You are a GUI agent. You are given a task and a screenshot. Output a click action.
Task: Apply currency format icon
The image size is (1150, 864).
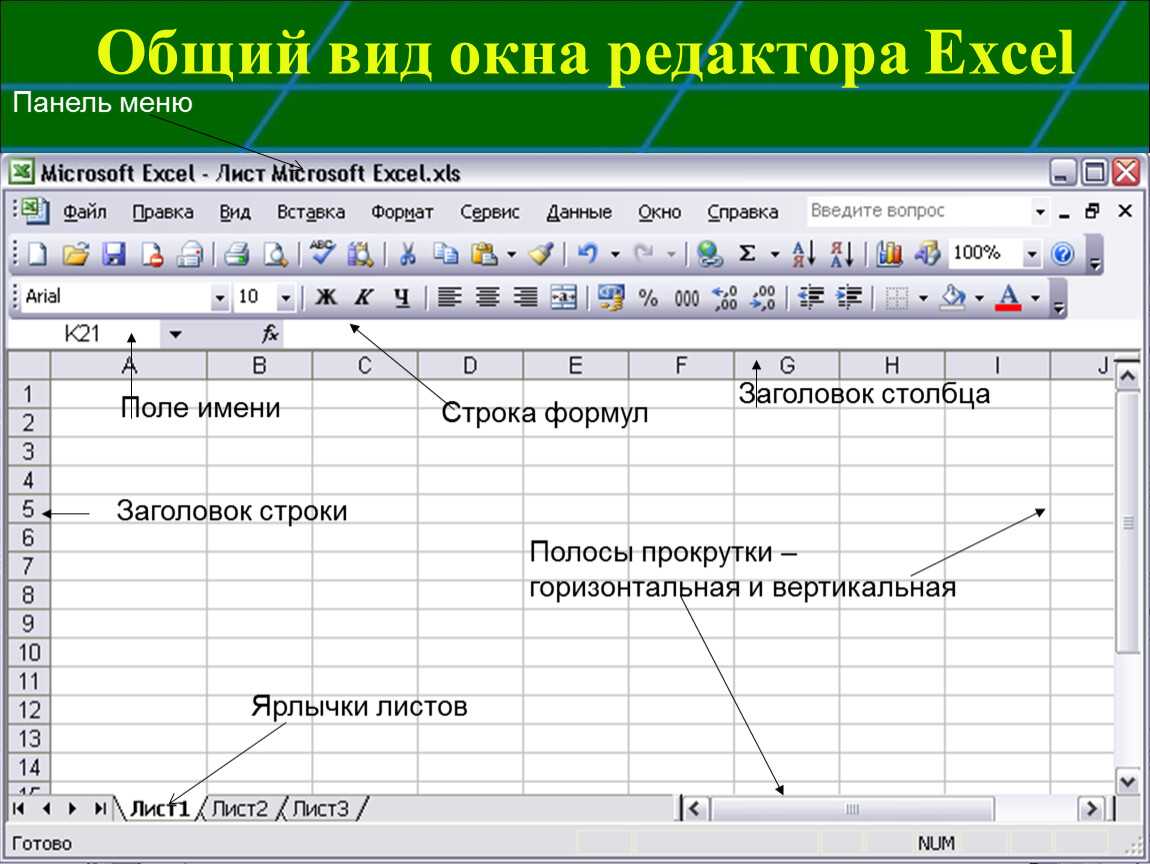point(610,298)
